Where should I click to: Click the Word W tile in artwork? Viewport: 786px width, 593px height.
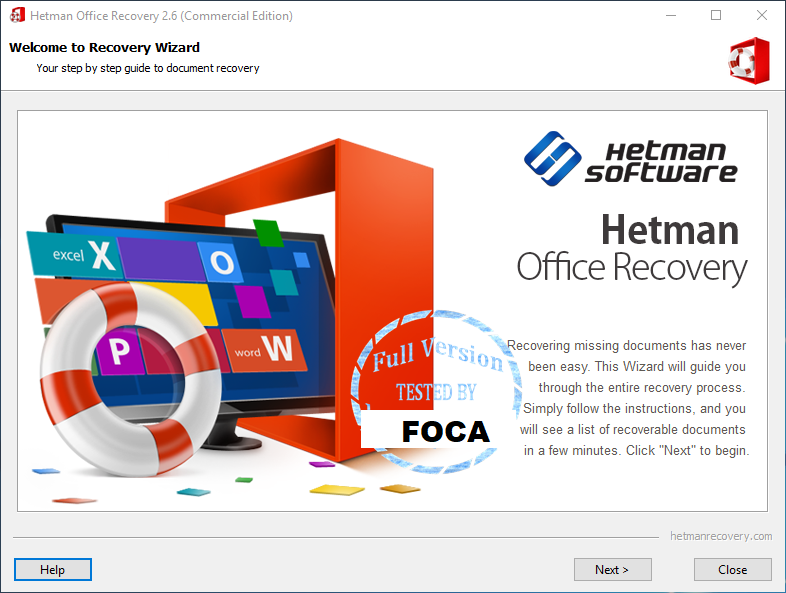tap(264, 349)
